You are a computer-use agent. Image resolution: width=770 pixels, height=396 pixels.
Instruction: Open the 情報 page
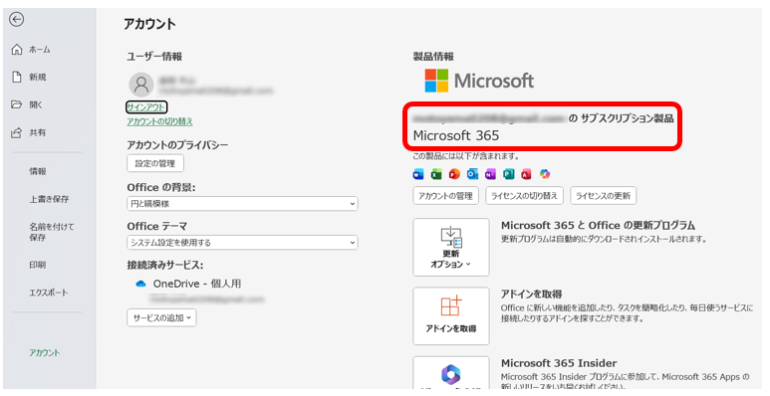tap(38, 171)
